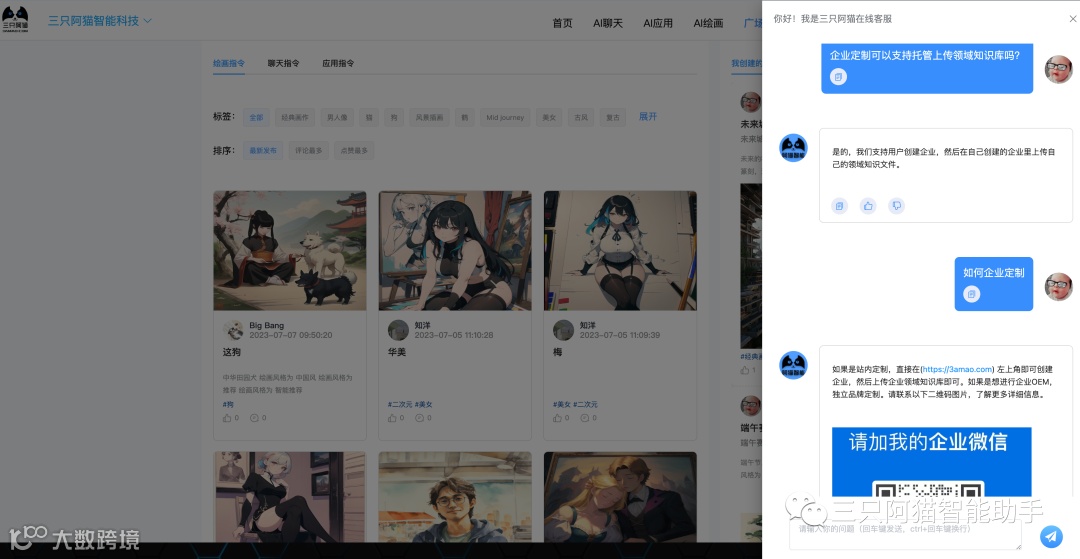Click the post title 华美
Viewport: 1080px width, 559px height.
(397, 352)
